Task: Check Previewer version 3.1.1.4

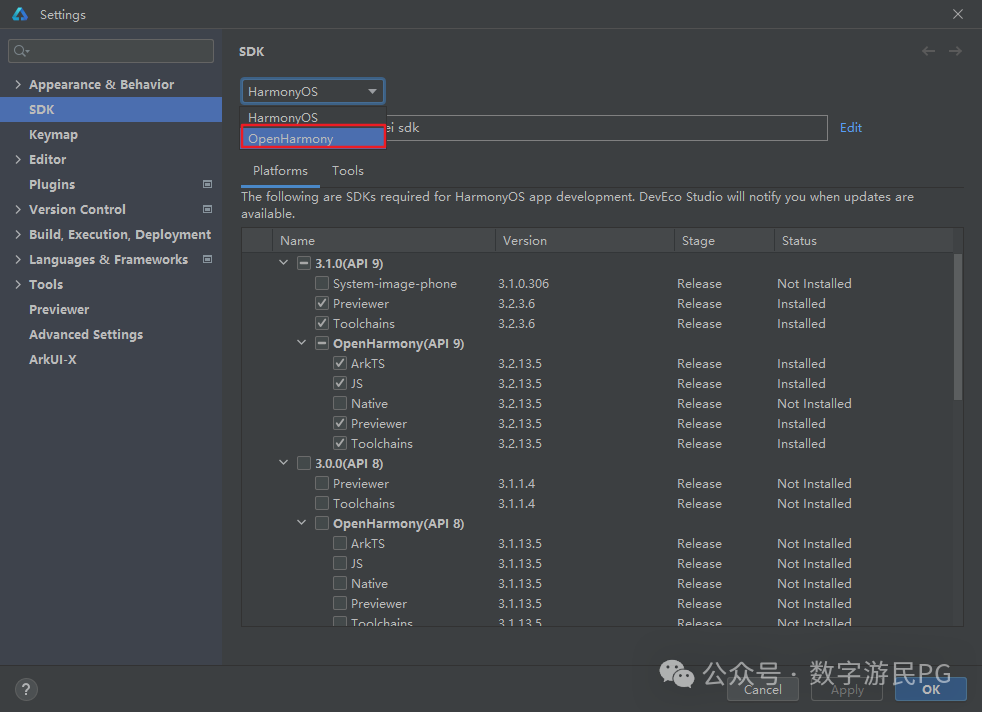Action: click(x=322, y=483)
